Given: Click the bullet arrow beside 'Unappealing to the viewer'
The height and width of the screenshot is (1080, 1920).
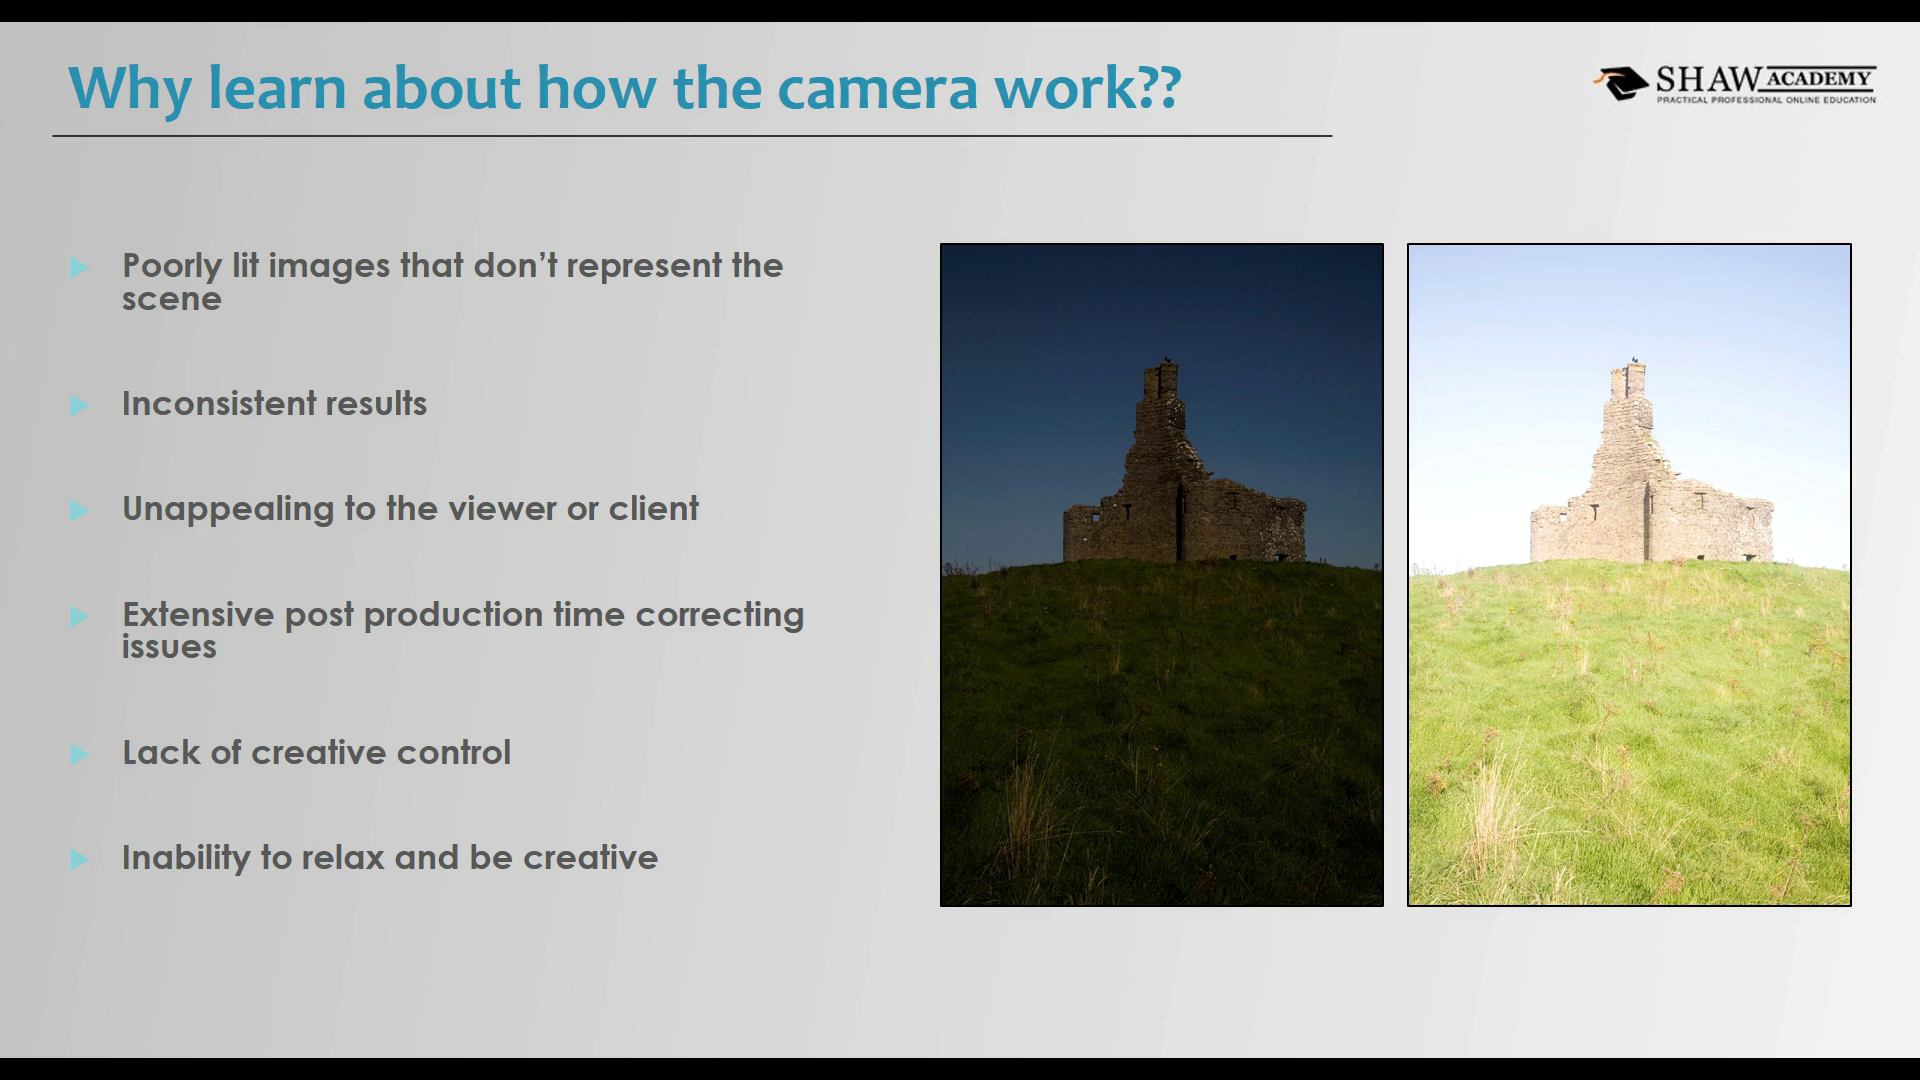Looking at the screenshot, I should (80, 510).
